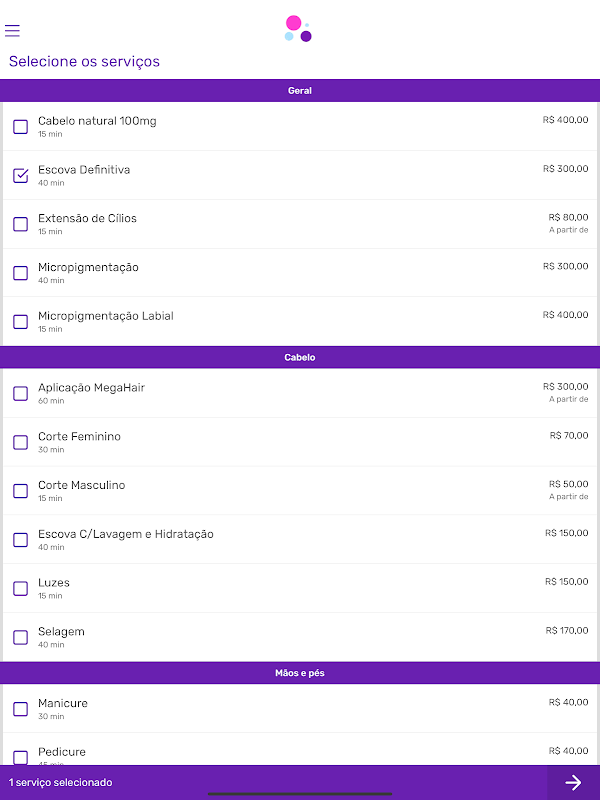Image resolution: width=600 pixels, height=800 pixels.
Task: Check the Selagem service box
Action: (20, 637)
